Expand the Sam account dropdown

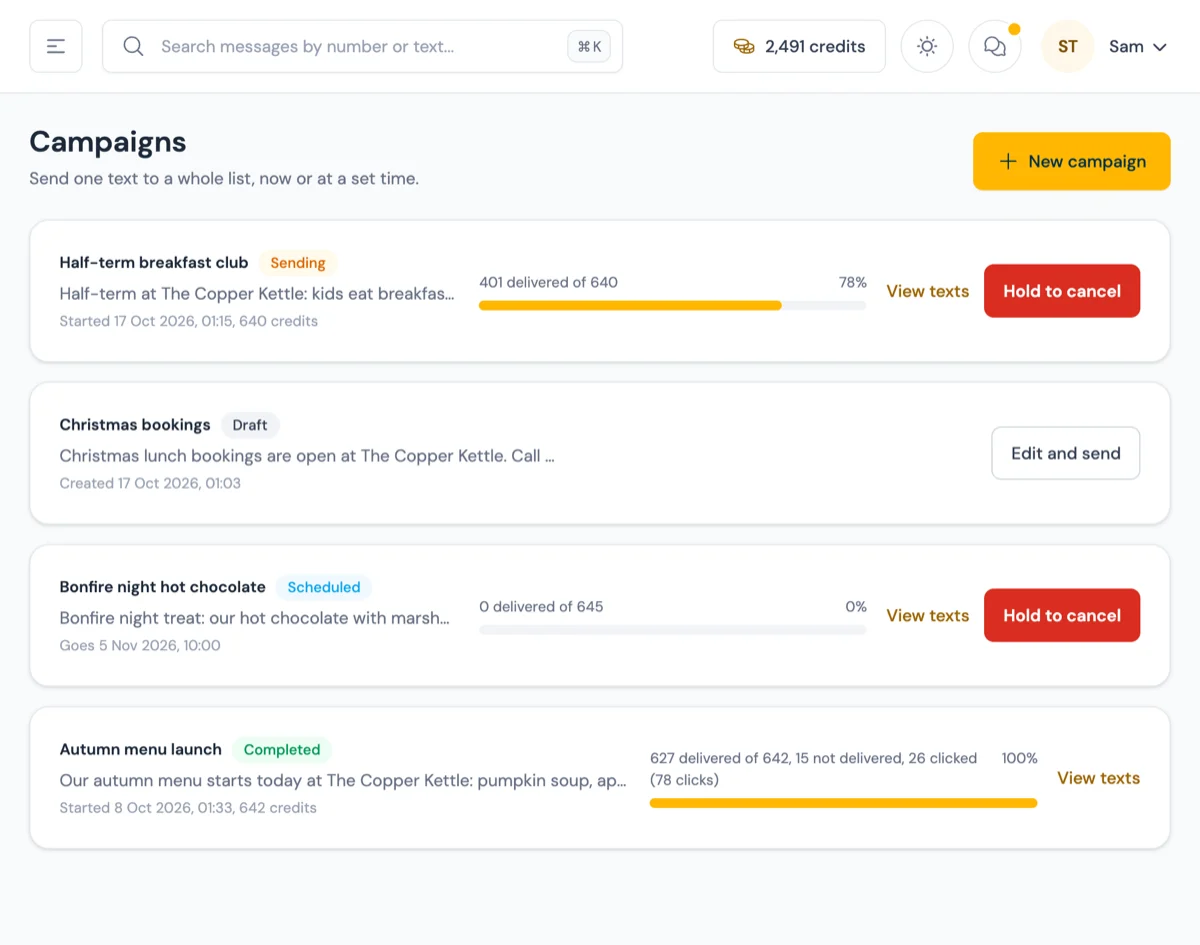pyautogui.click(x=1138, y=46)
